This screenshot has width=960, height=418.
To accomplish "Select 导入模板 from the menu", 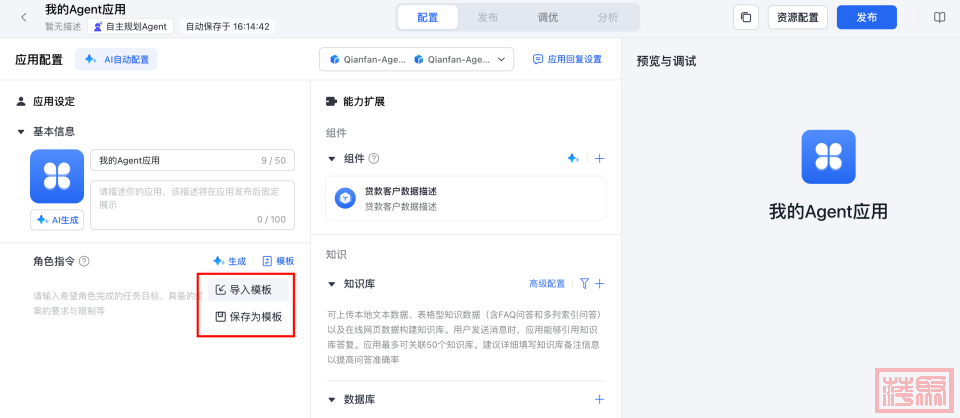I will [243, 290].
